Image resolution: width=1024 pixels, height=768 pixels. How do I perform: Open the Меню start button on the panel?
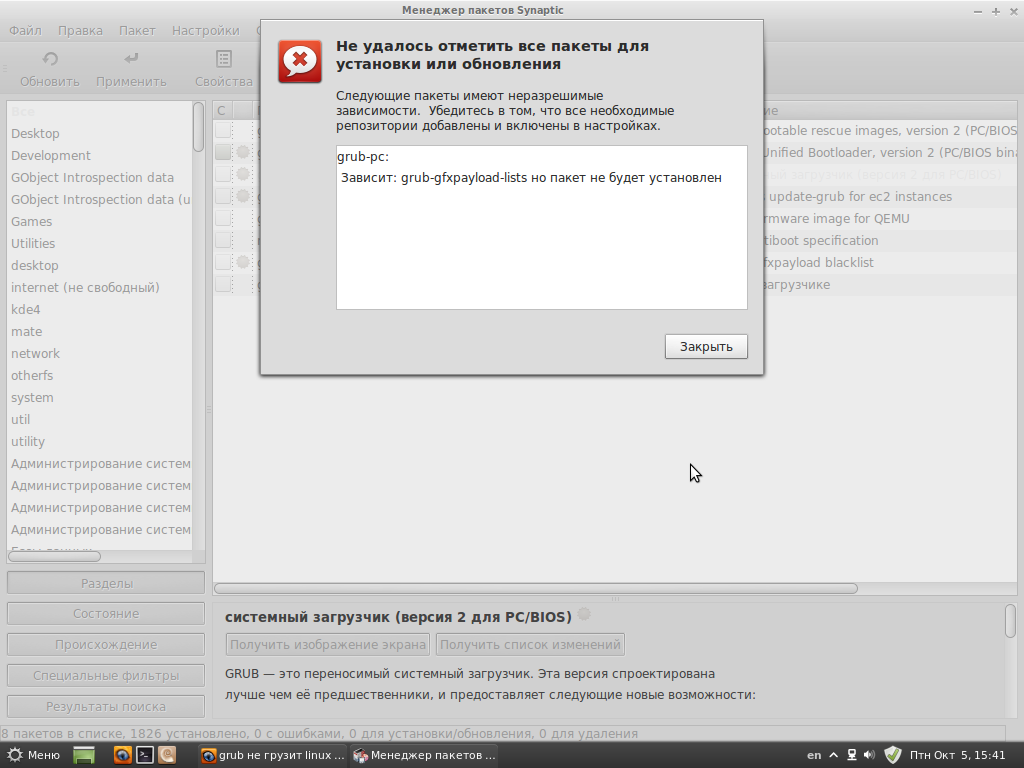point(33,755)
